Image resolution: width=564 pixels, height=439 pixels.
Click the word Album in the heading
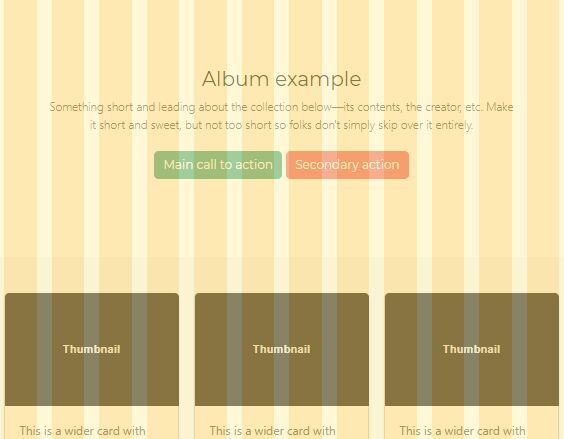click(236, 79)
